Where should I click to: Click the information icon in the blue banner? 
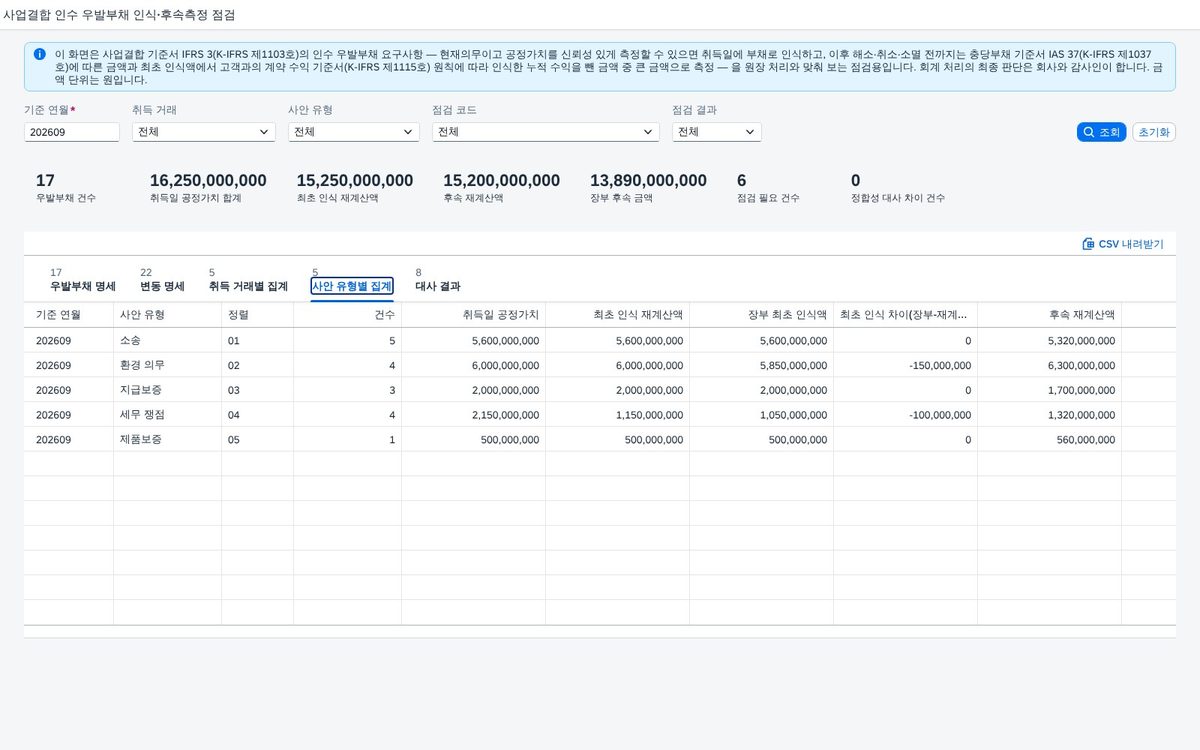point(39,54)
